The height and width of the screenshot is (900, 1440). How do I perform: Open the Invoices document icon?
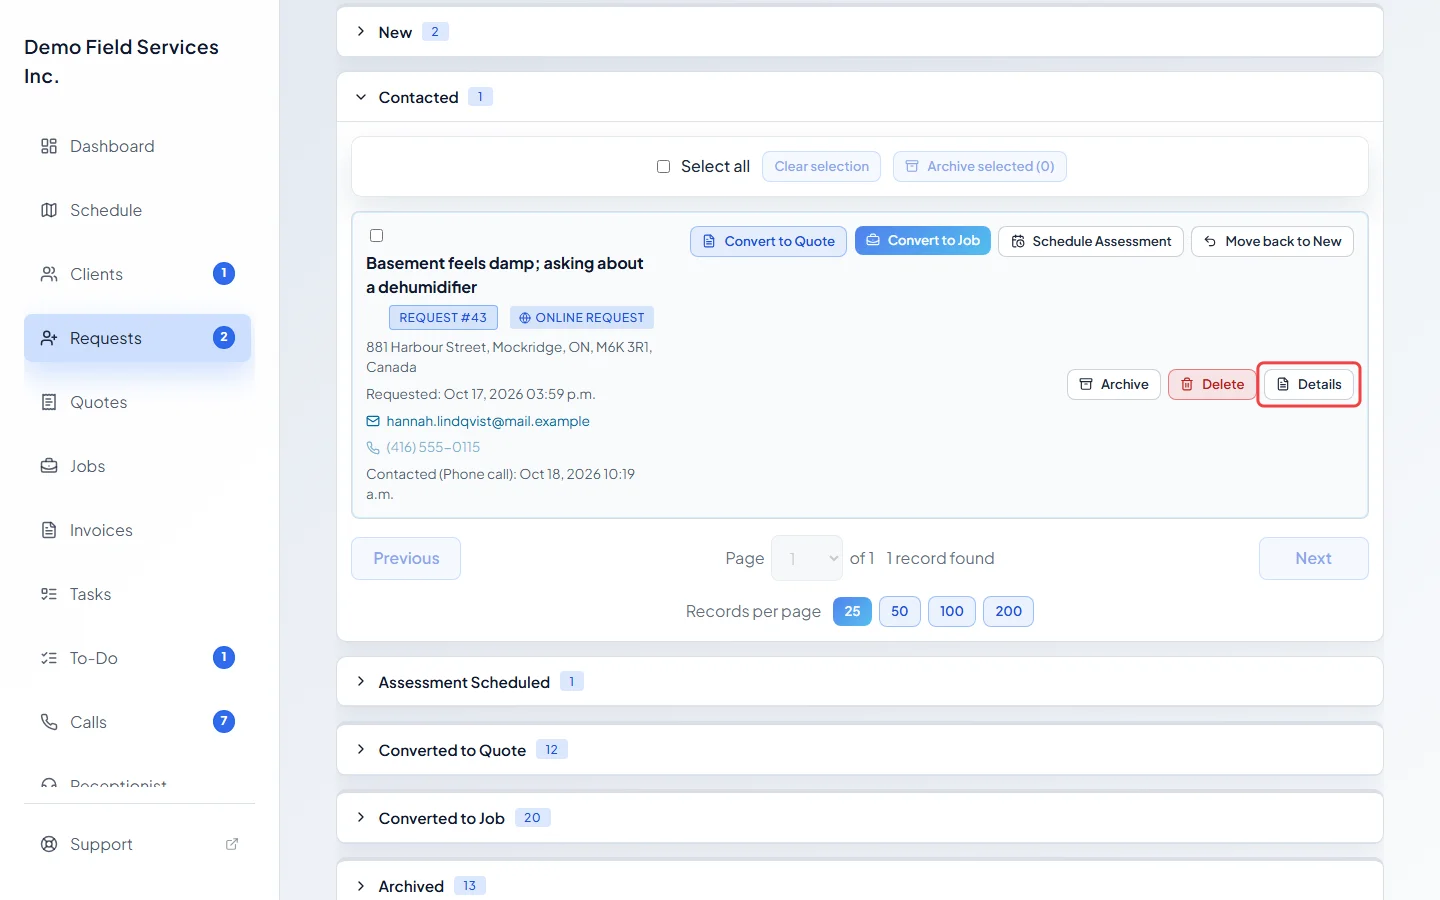pos(49,530)
